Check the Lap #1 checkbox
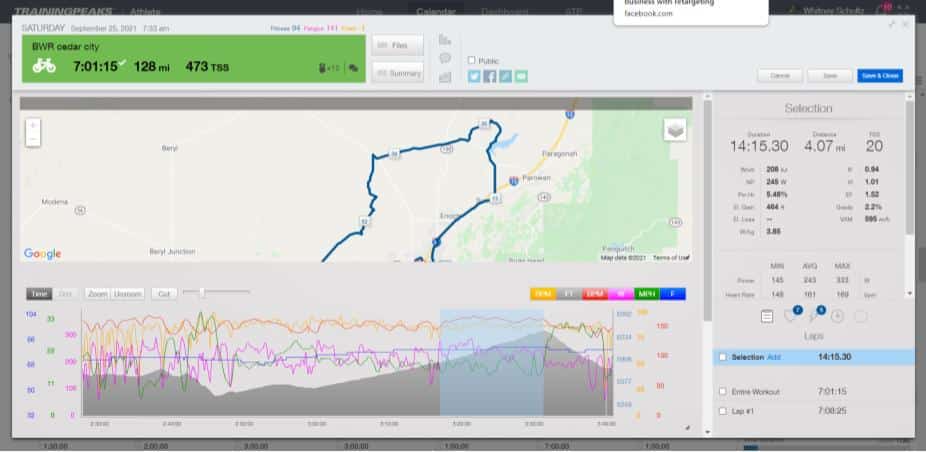 [x=722, y=411]
